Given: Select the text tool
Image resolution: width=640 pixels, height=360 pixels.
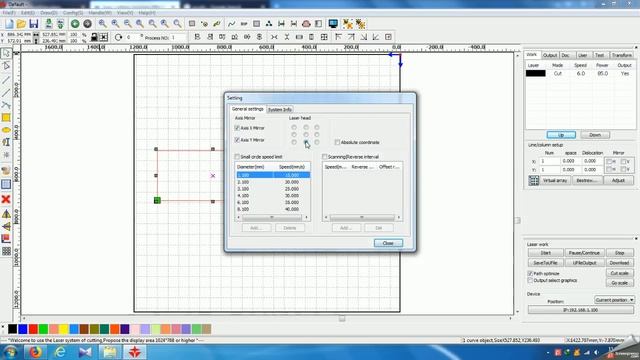Looking at the screenshot, I should click(x=6, y=142).
